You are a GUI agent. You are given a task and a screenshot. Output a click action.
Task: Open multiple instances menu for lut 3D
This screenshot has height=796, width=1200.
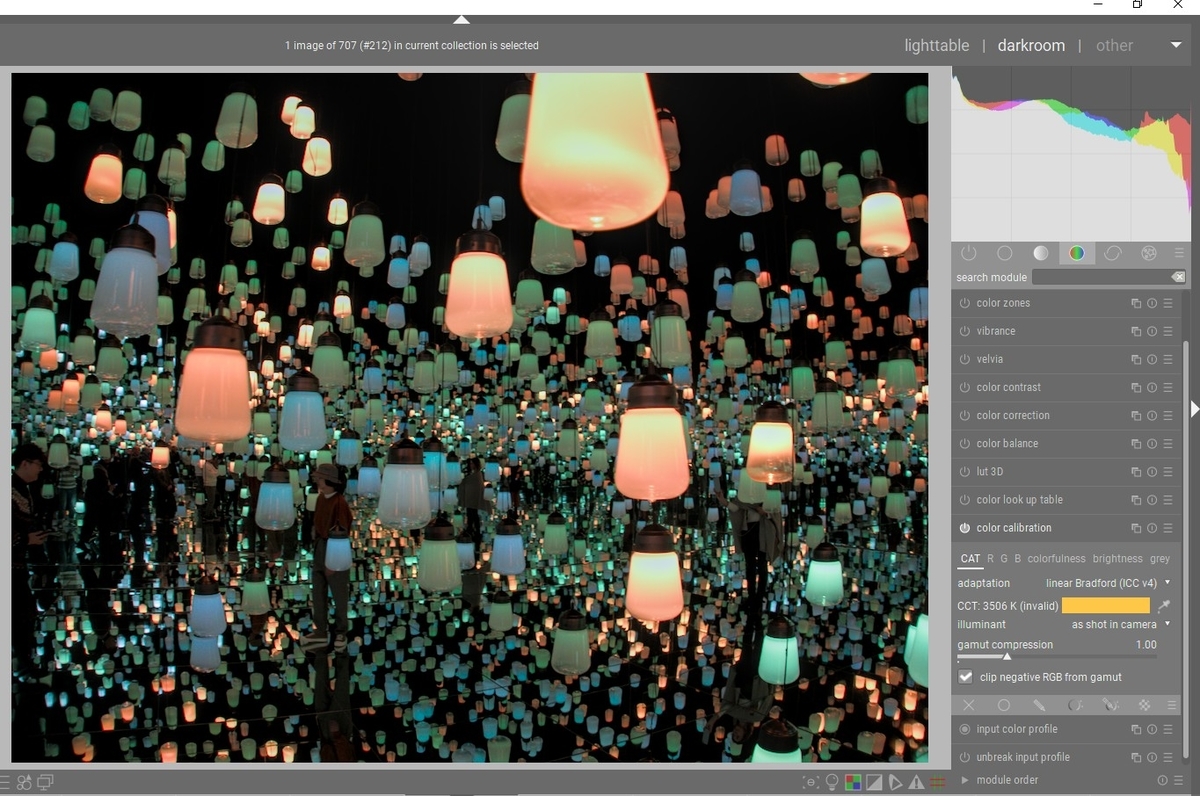tap(1136, 471)
